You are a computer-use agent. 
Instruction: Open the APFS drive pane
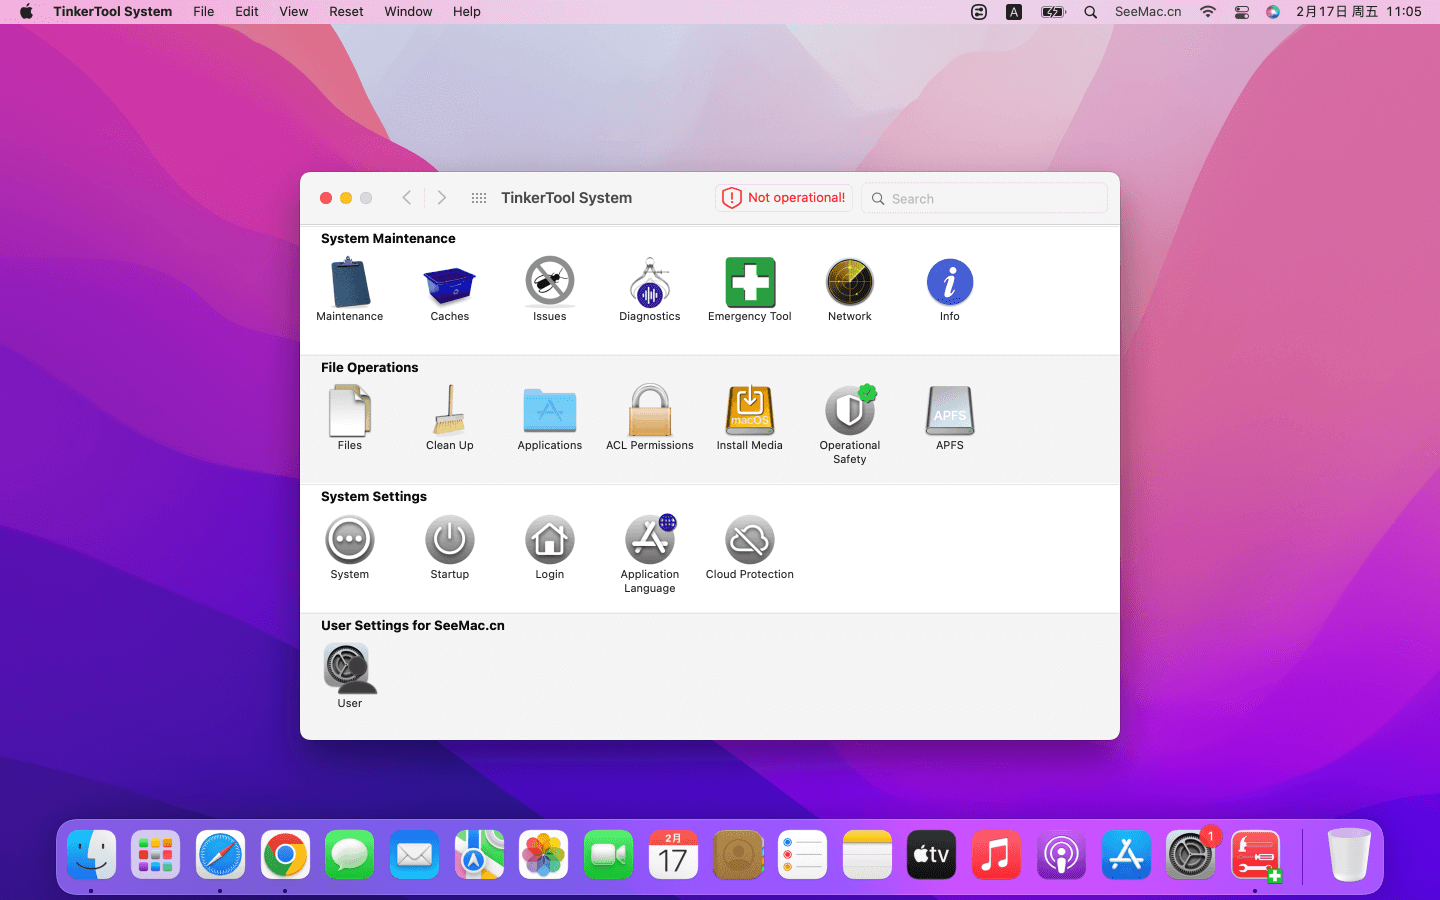(x=949, y=412)
